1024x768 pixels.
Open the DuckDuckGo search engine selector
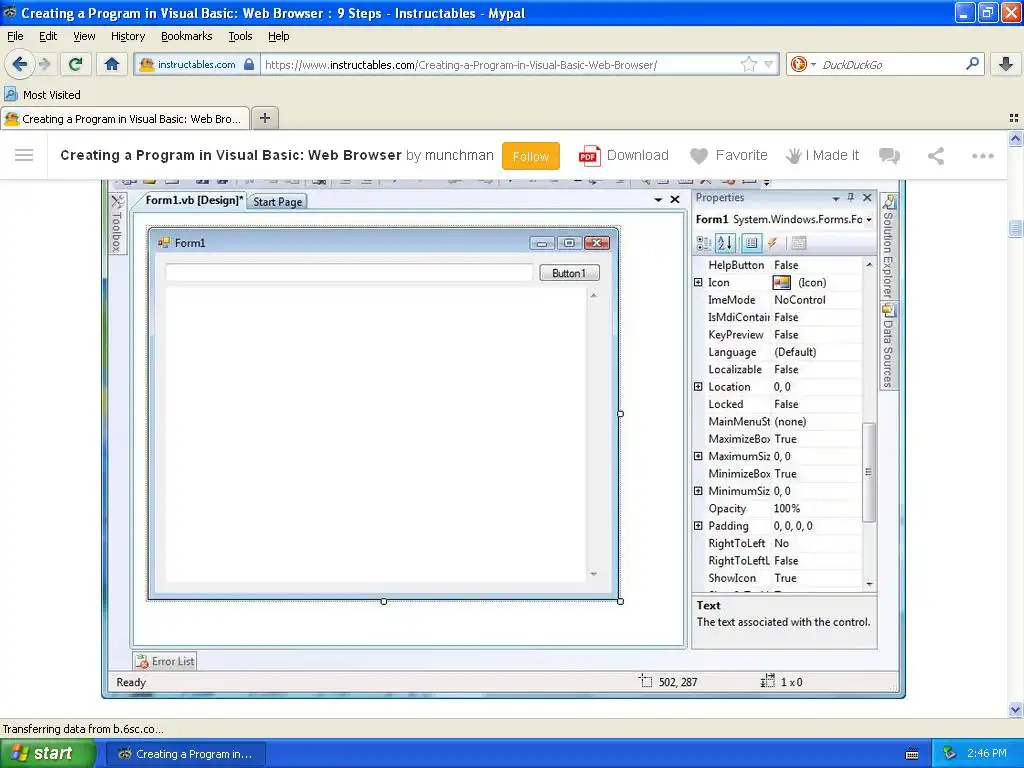click(802, 64)
